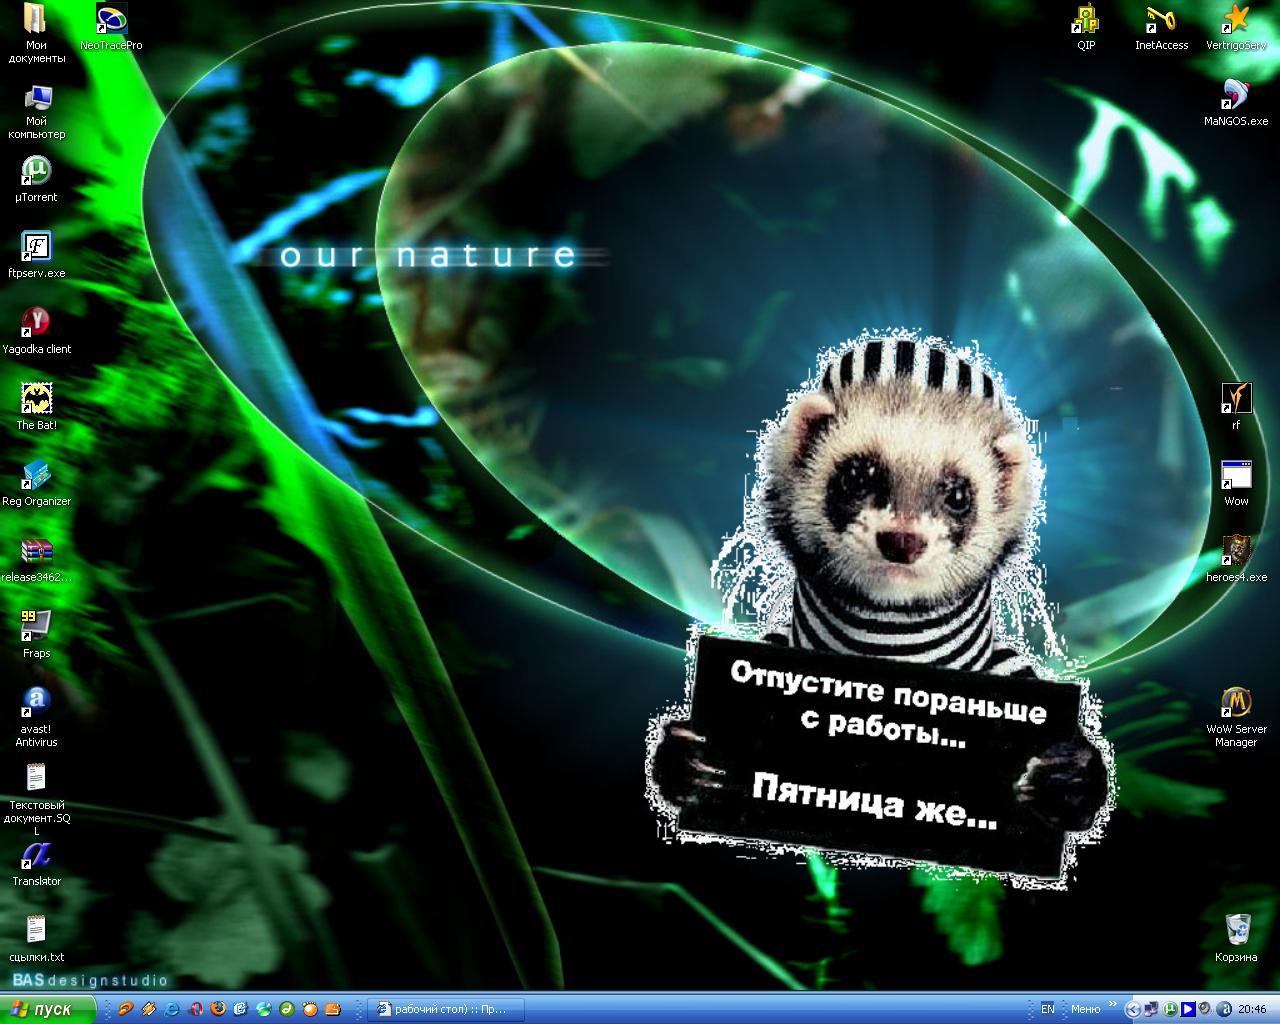Image resolution: width=1280 pixels, height=1024 pixels.
Task: Open the Меню toolbar on taskbar
Action: pyautogui.click(x=1085, y=1009)
